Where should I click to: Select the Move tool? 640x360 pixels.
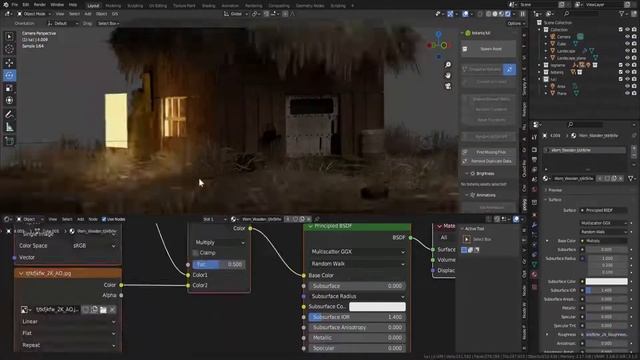[x=9, y=63]
